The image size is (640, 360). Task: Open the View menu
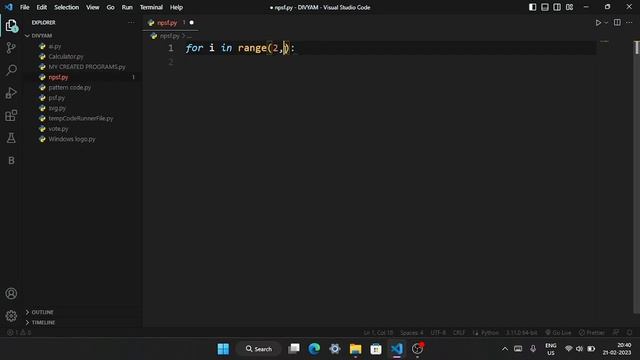[93, 7]
